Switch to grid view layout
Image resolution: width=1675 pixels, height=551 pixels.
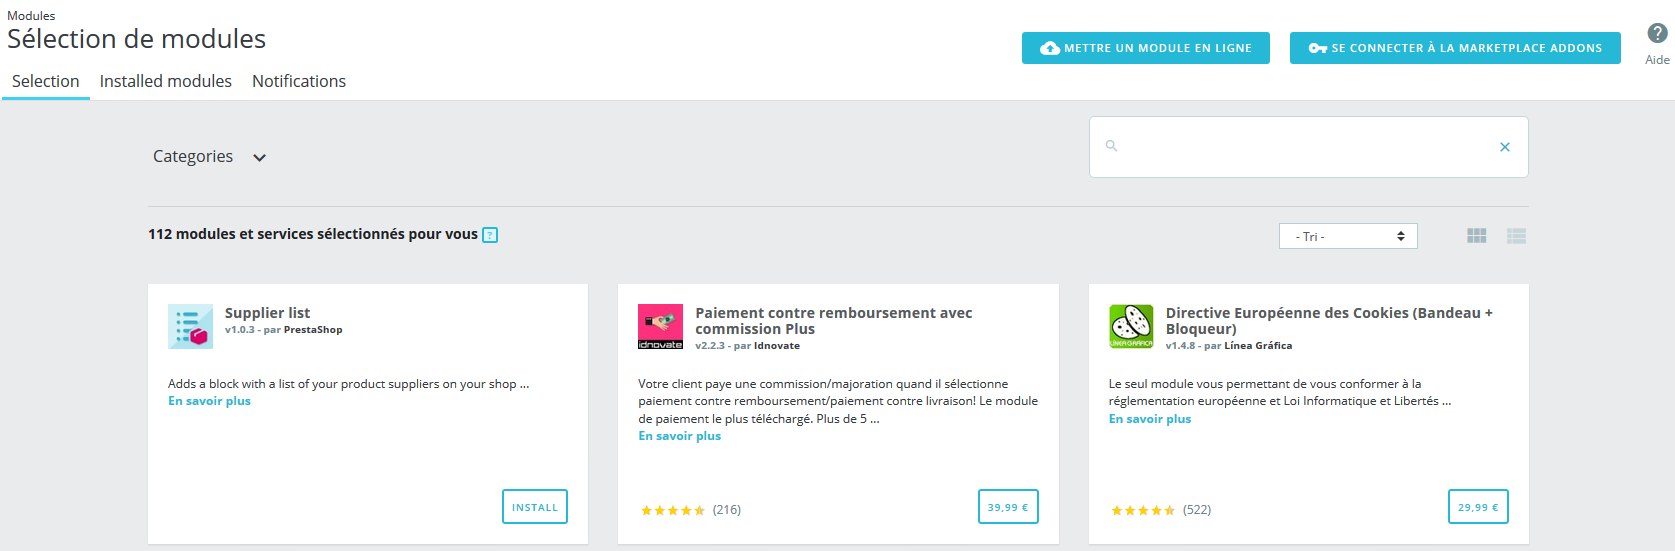pyautogui.click(x=1476, y=236)
